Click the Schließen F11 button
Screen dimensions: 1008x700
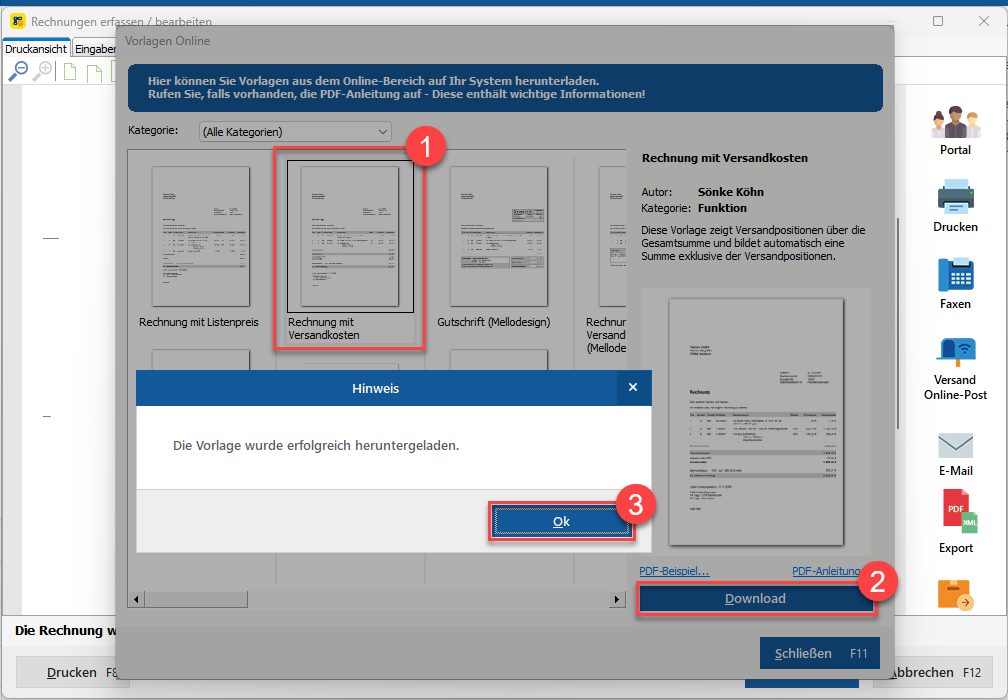click(820, 653)
